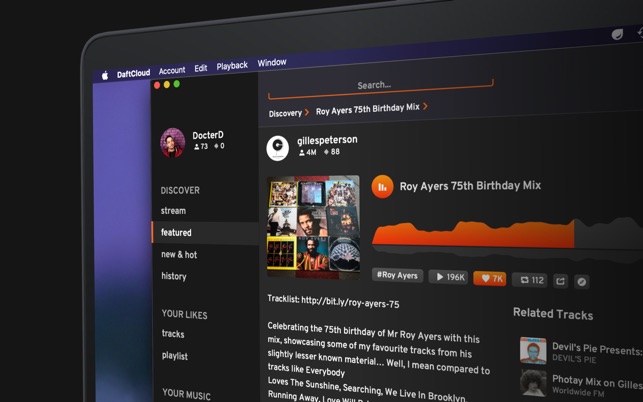Image resolution: width=643 pixels, height=402 pixels.
Task: View gillespeterson's 88 tracks count
Action: 332,152
